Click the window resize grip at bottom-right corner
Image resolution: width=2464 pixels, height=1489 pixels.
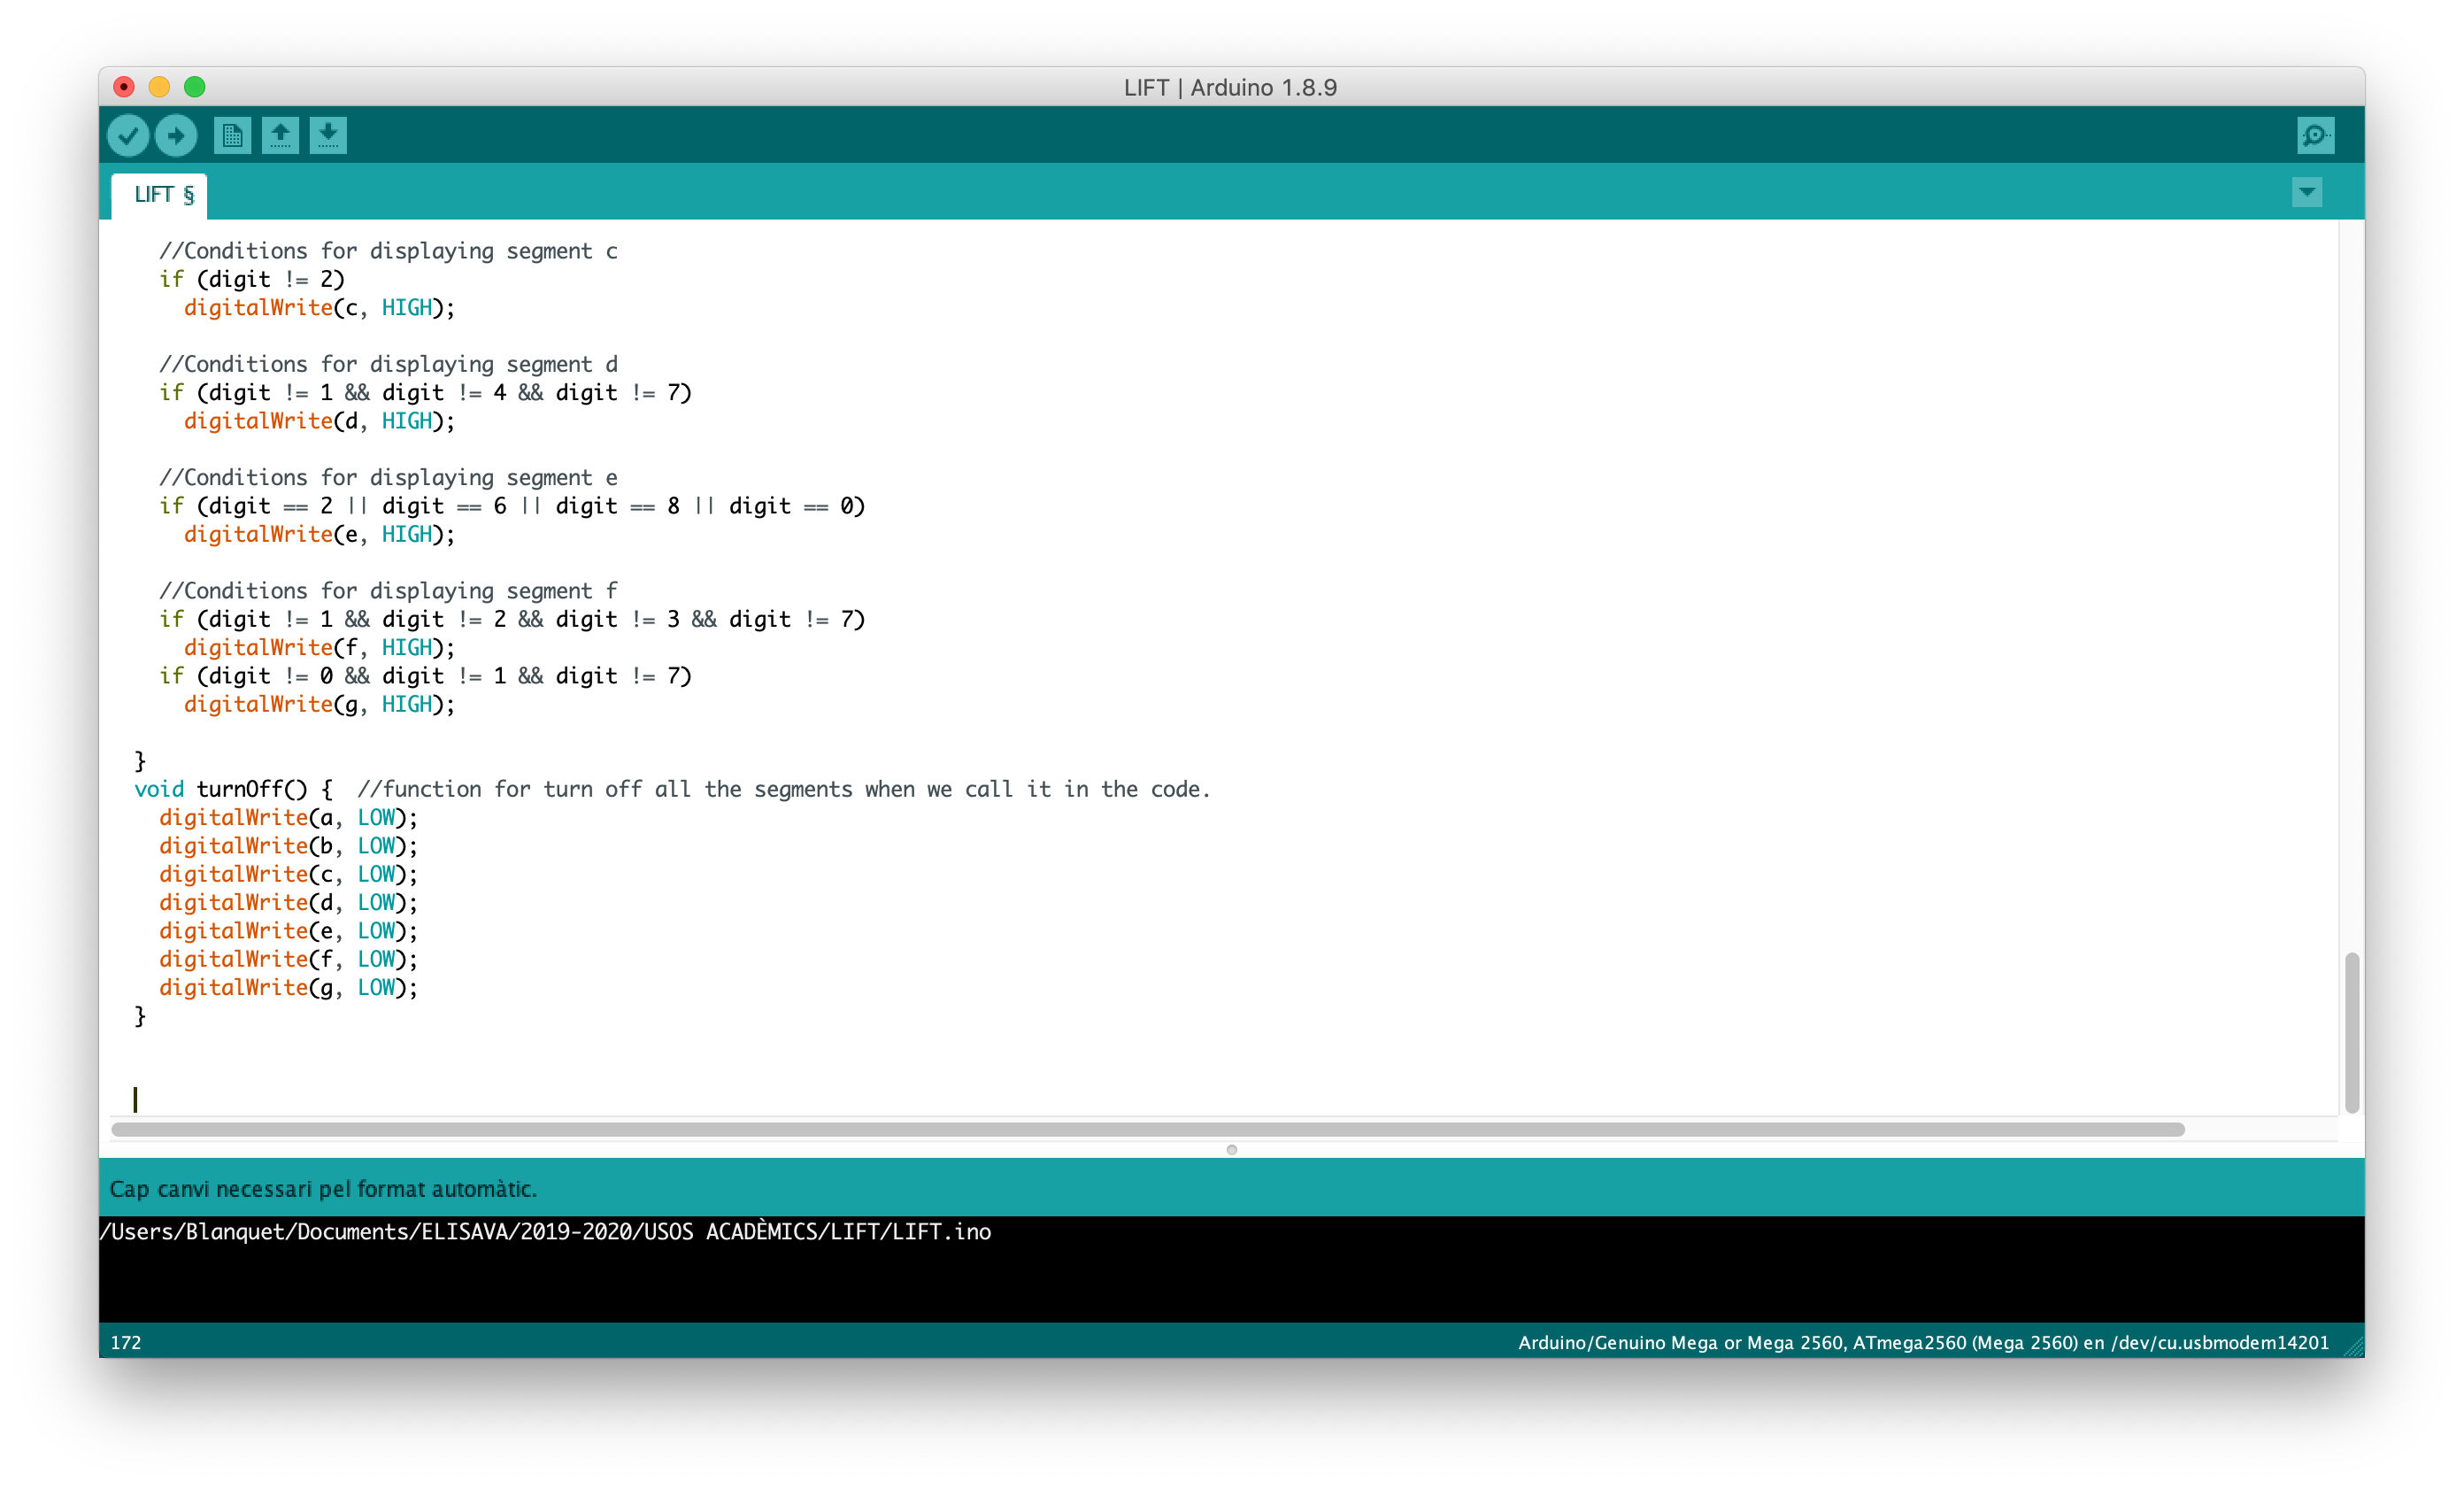(x=2353, y=1346)
